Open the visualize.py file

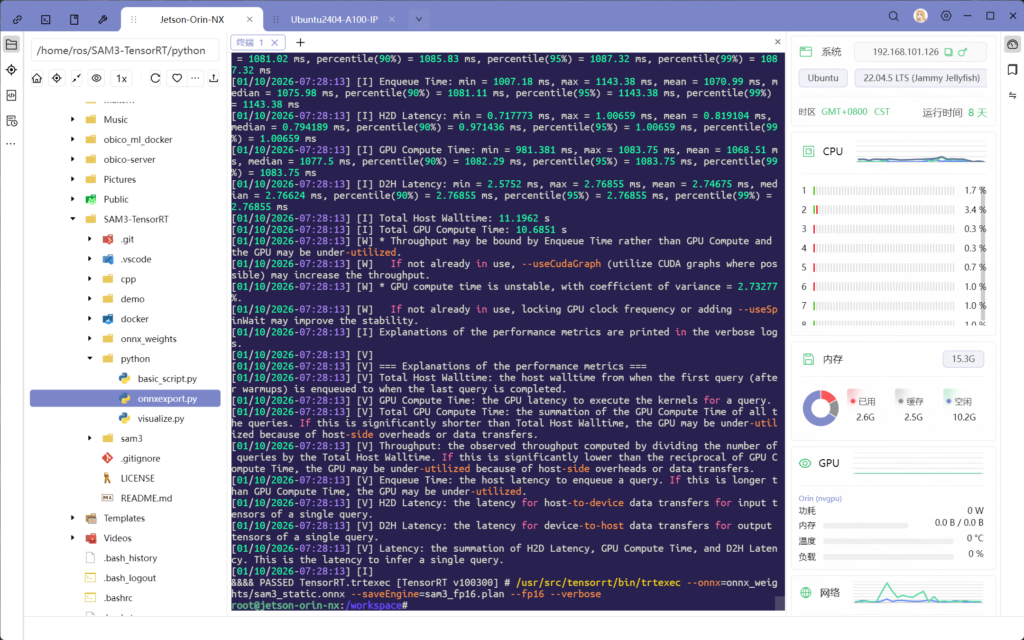click(x=160, y=418)
